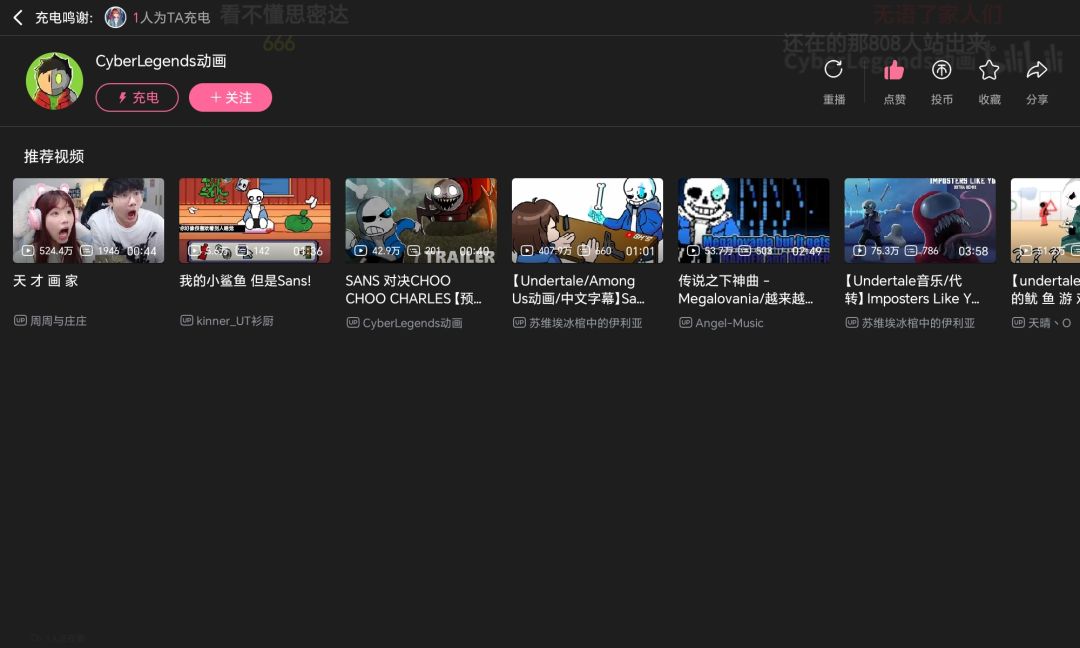This screenshot has width=1080, height=648.
Task: Click the 1人为TA充电 text
Action: tap(171, 18)
